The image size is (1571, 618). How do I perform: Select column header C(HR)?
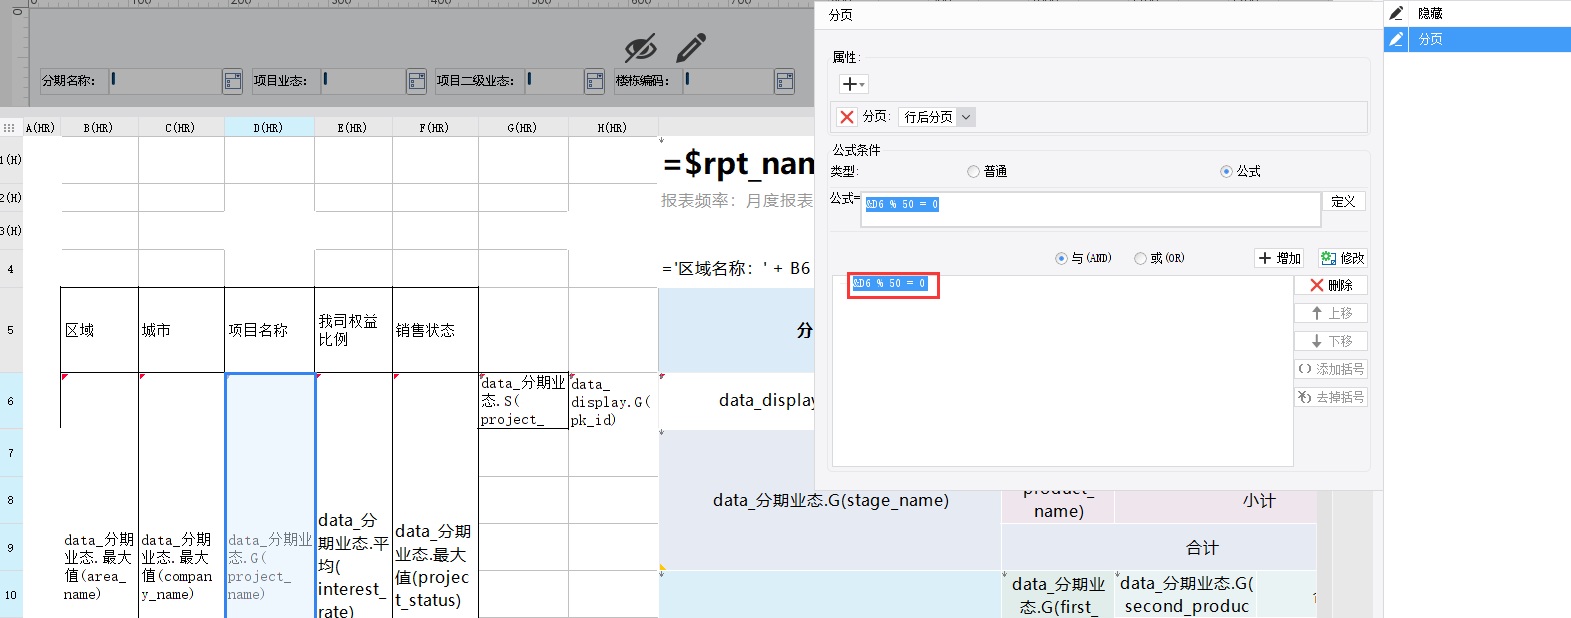(181, 128)
